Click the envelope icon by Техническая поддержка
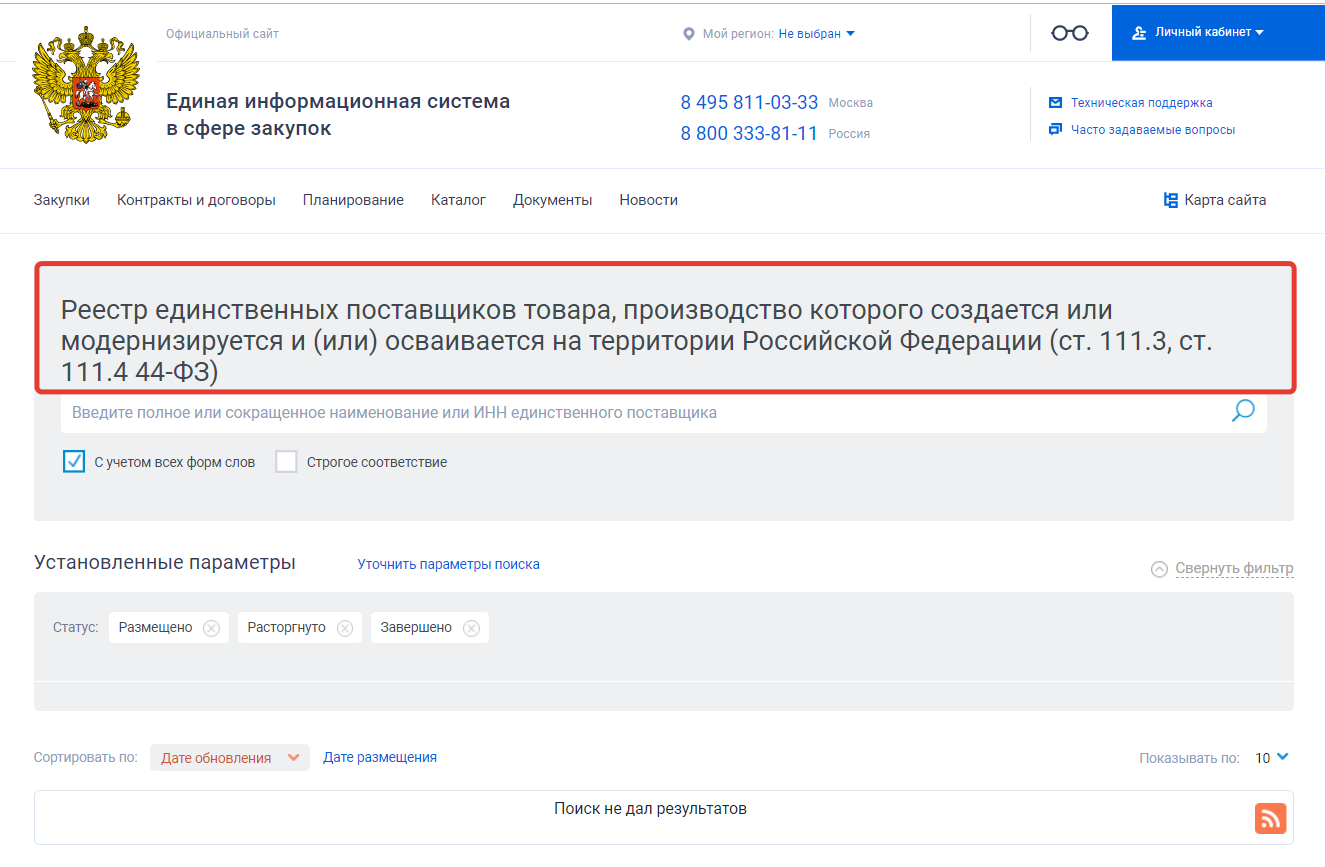Screen dimensions: 1325x867 point(1055,103)
